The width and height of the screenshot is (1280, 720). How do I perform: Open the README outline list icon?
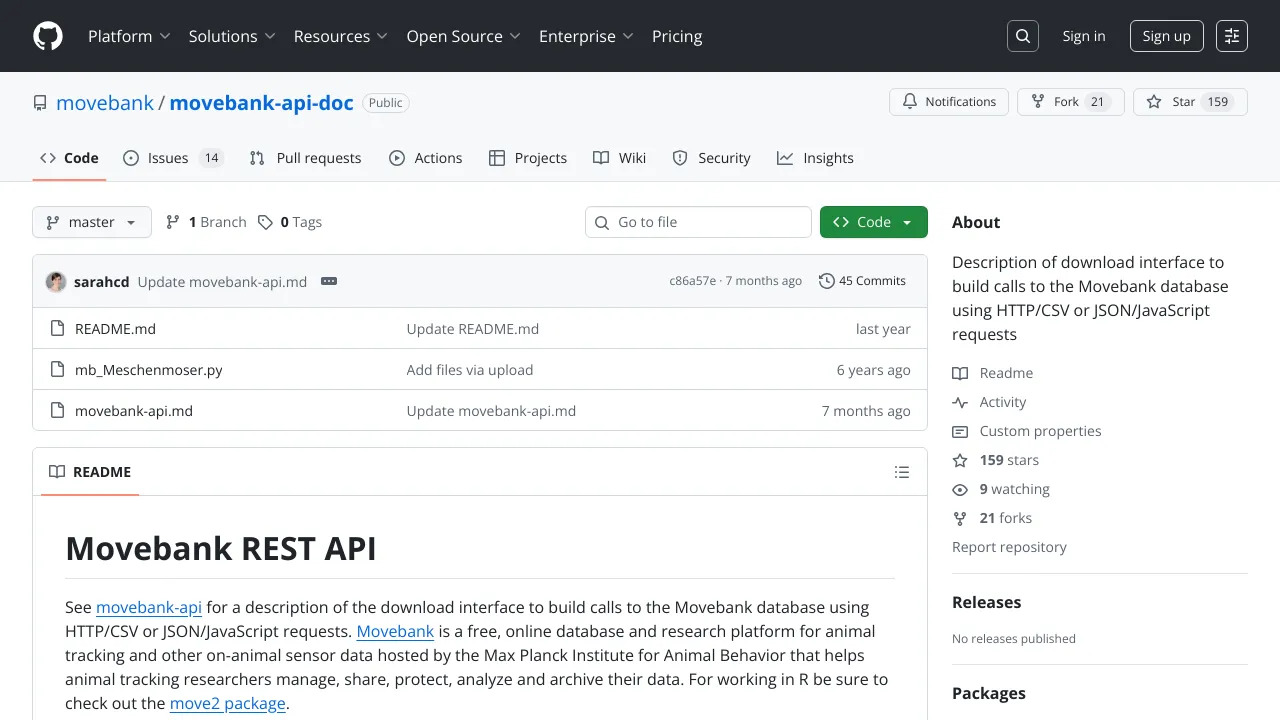pyautogui.click(x=902, y=472)
